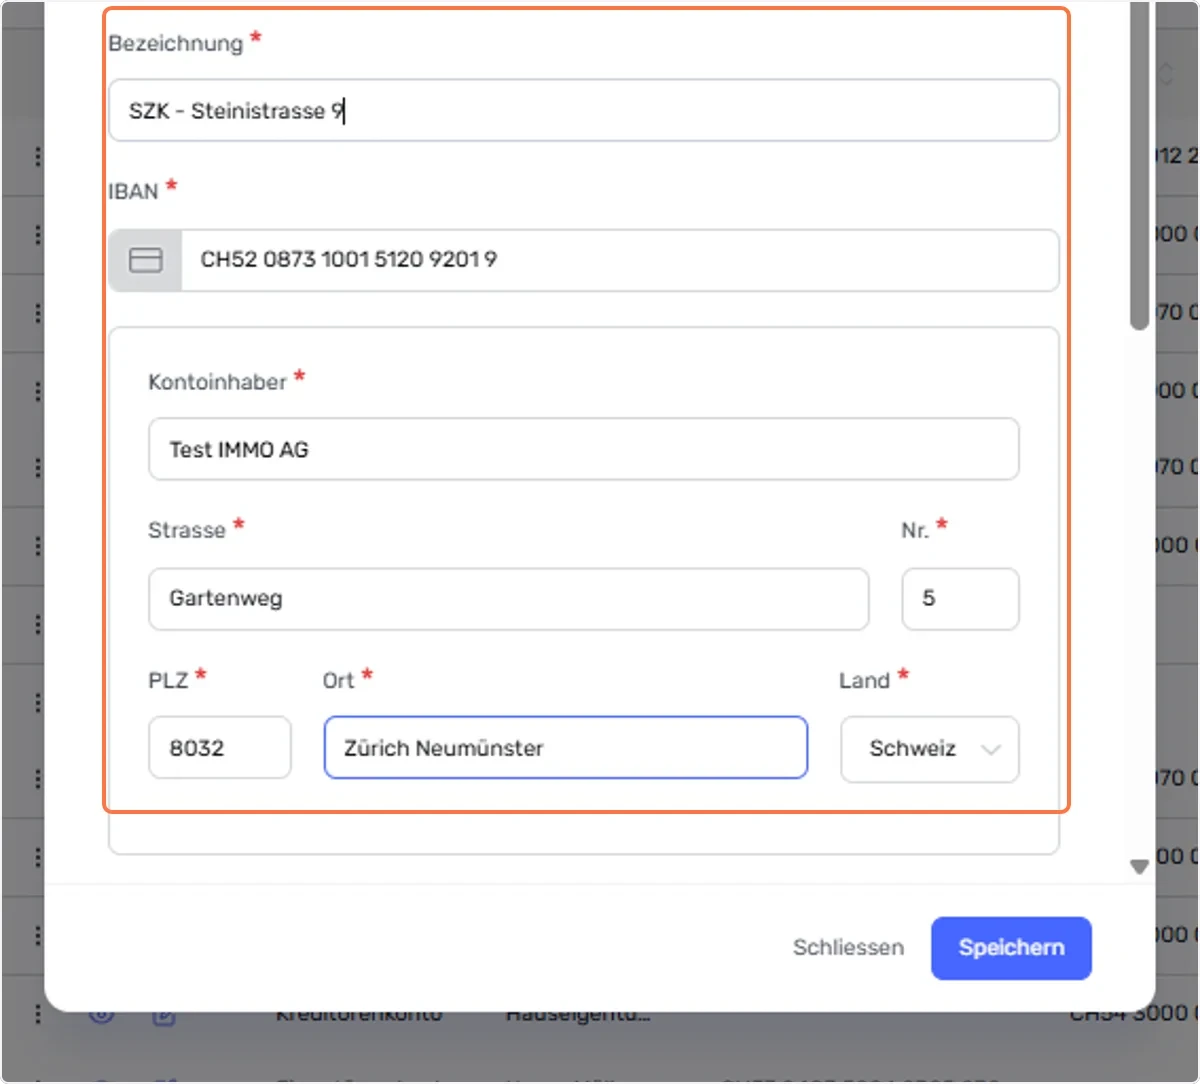Click the Ort field with Zürich Neumünster
This screenshot has width=1200, height=1084.
566,748
